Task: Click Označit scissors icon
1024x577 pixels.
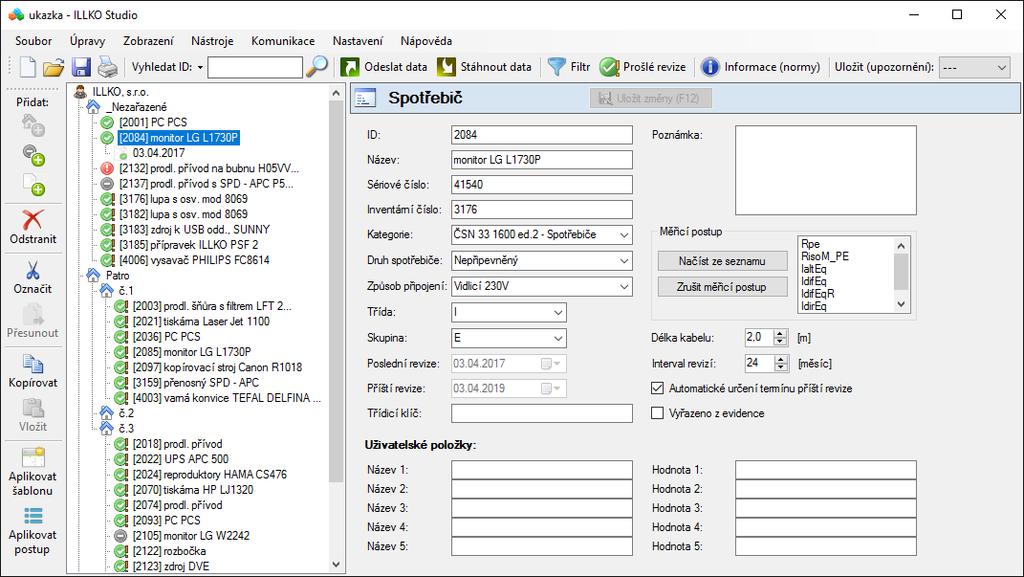Action: pos(33,270)
